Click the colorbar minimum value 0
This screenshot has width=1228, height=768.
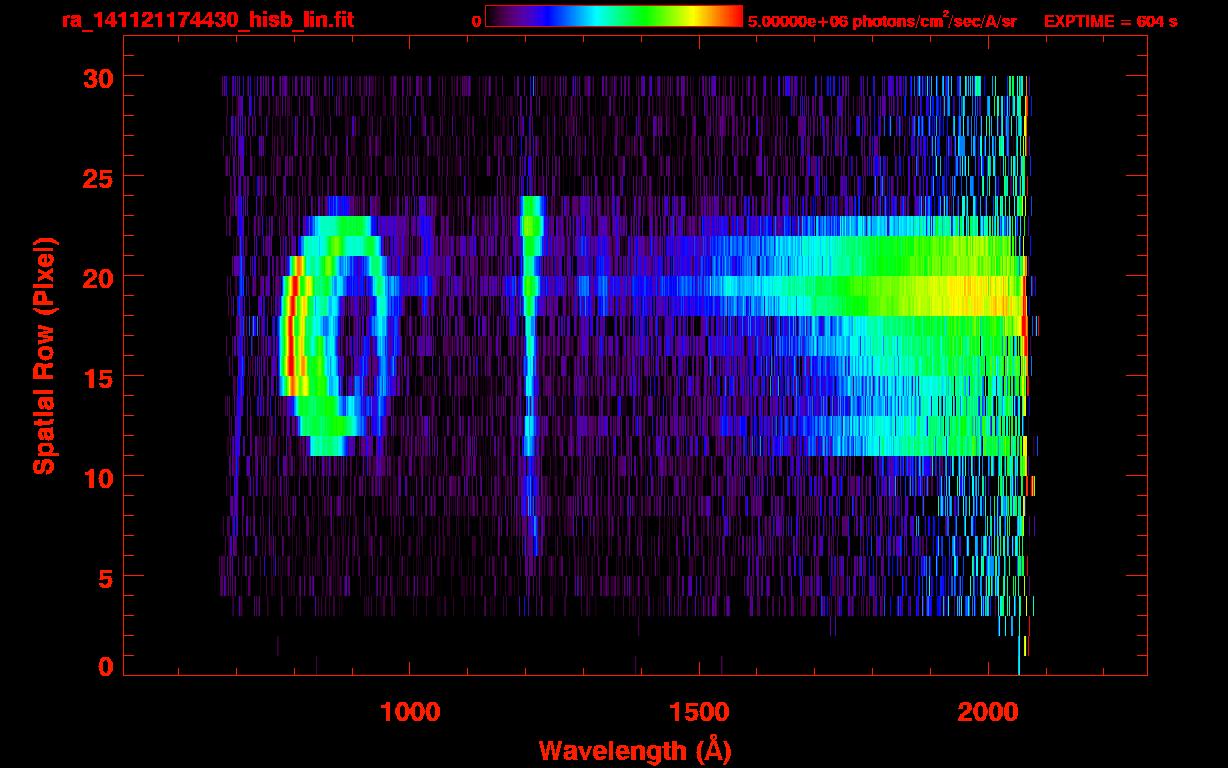pyautogui.click(x=477, y=21)
